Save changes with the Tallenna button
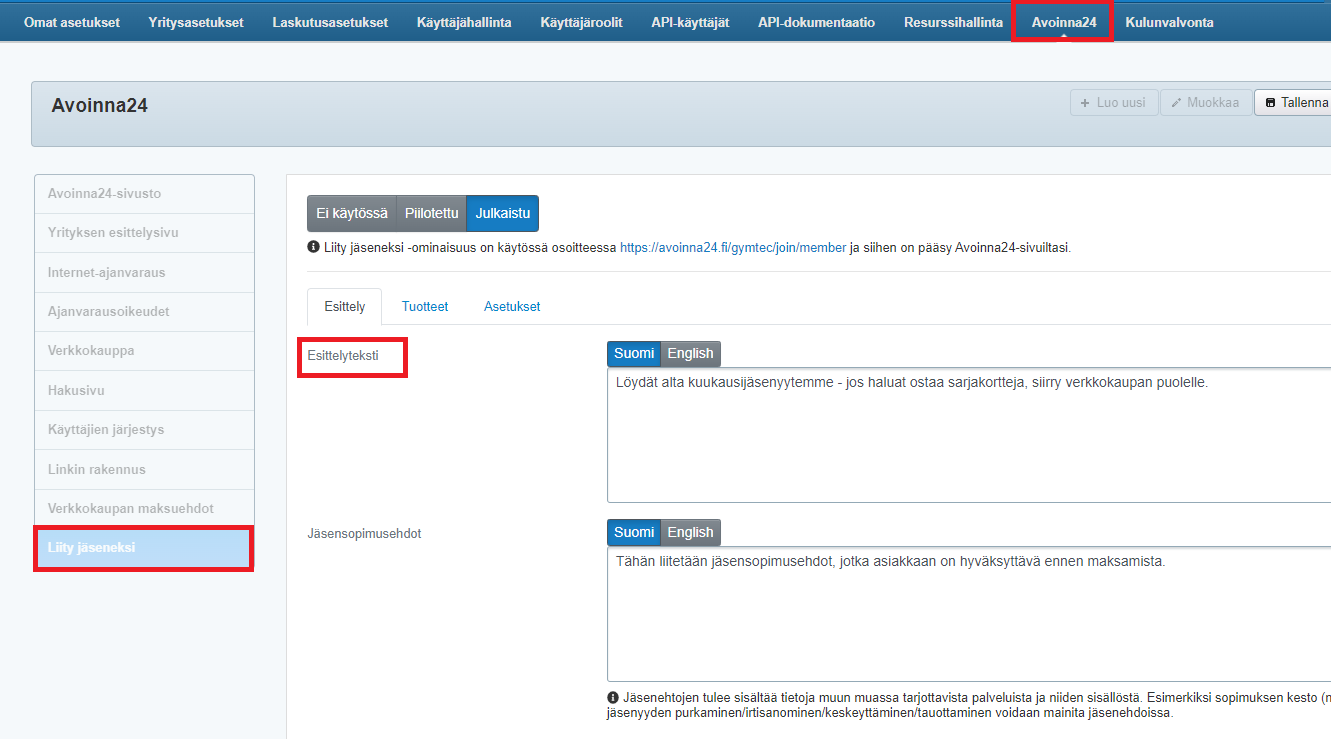 pos(1295,103)
